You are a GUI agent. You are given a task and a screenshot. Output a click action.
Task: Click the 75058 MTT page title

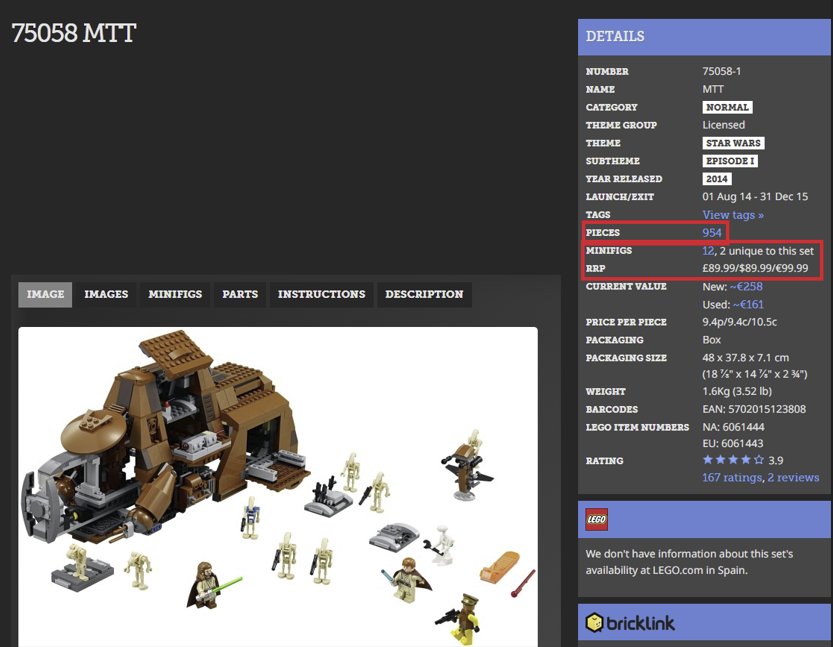coord(74,33)
